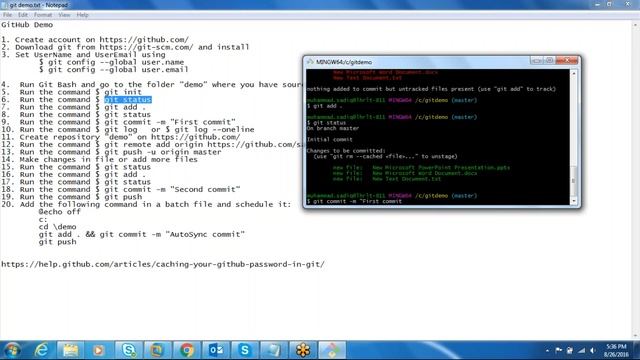Click Notepad scrollbar up arrow
Image resolution: width=640 pixels, height=360 pixels.
point(636,25)
